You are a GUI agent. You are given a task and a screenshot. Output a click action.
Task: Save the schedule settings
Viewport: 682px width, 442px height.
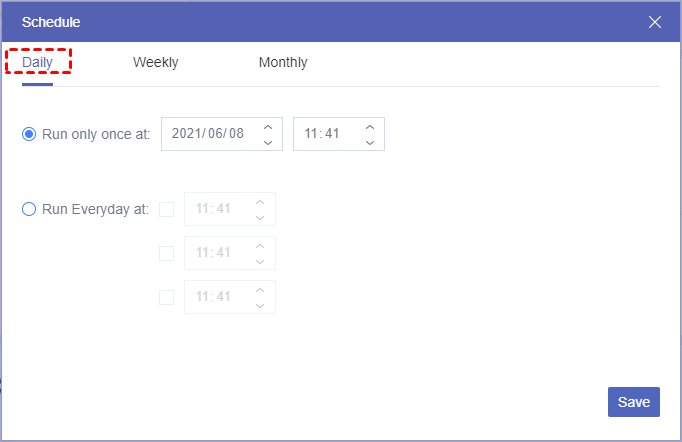(634, 401)
